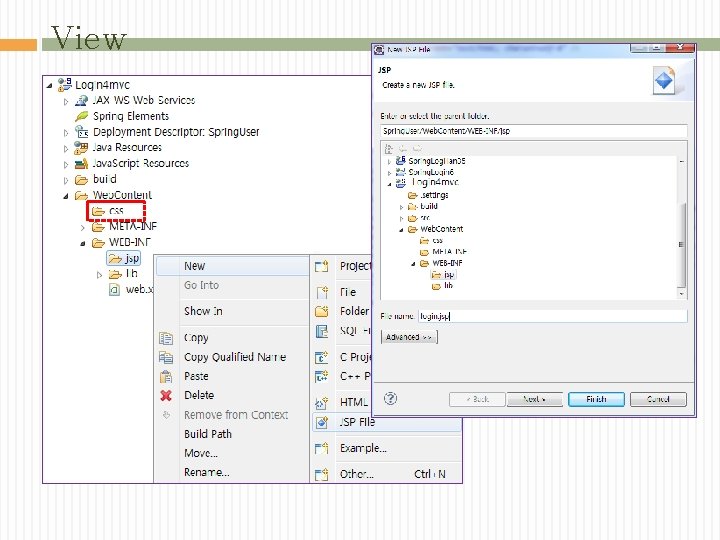This screenshot has height=540, width=720.
Task: Click the new Folder icon in submenu
Action: tap(322, 311)
